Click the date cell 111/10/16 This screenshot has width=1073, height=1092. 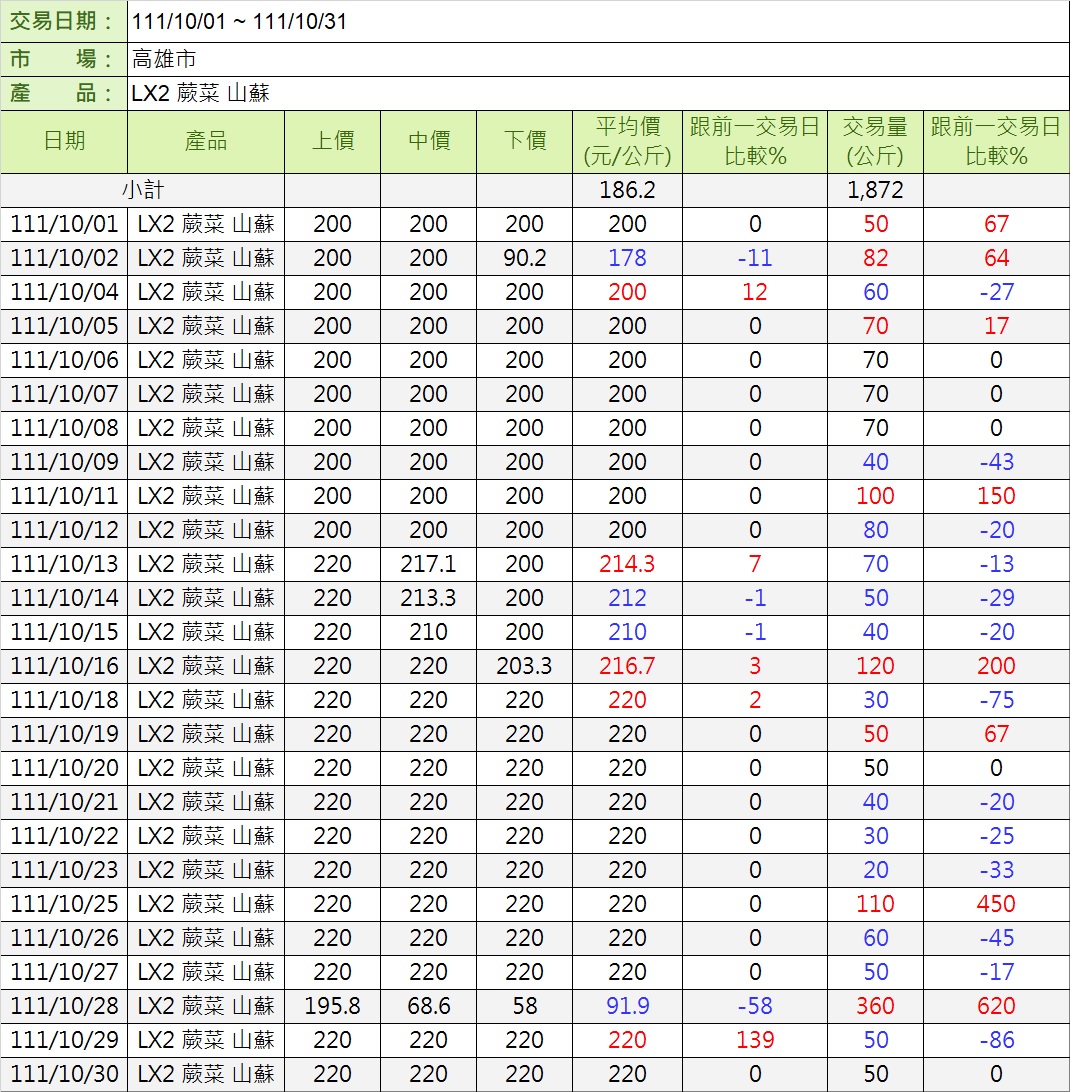click(x=64, y=666)
